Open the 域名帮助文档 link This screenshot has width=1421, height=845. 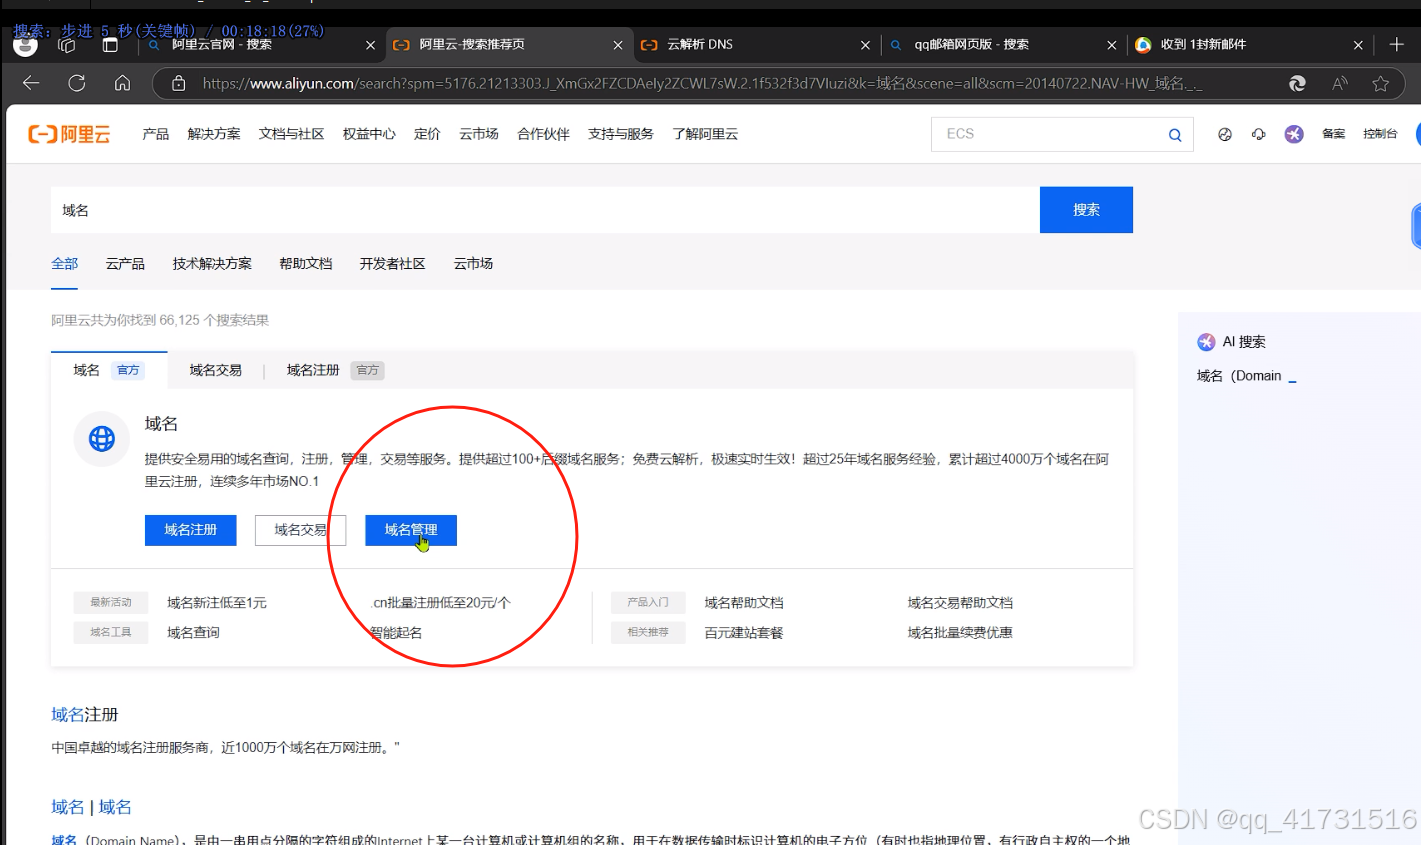click(x=744, y=603)
